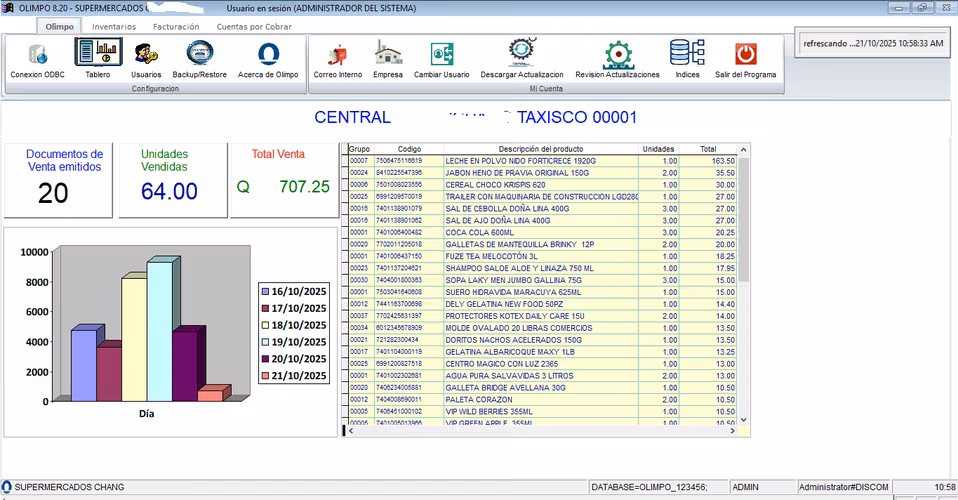Click scroll up arrow of product table

coord(744,149)
